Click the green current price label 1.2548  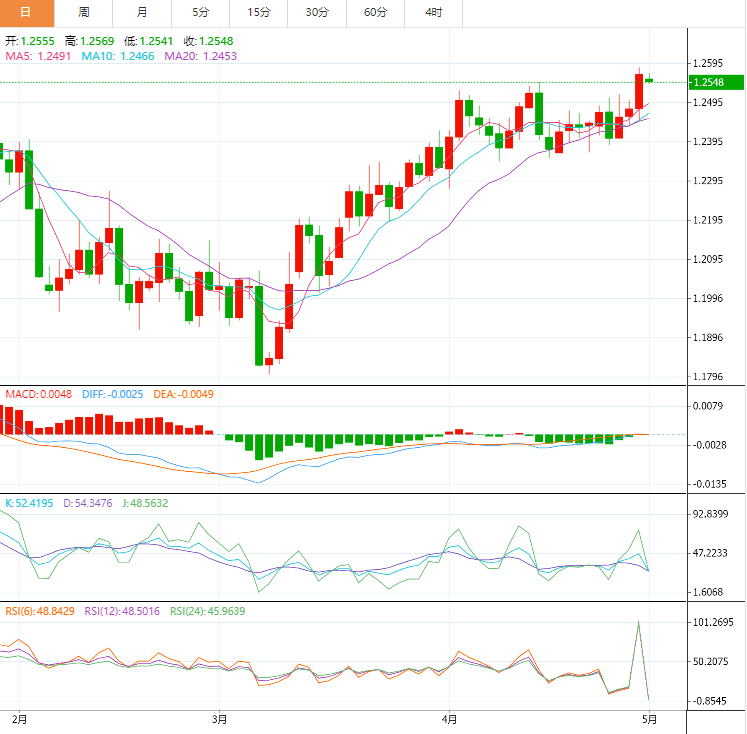[x=716, y=82]
